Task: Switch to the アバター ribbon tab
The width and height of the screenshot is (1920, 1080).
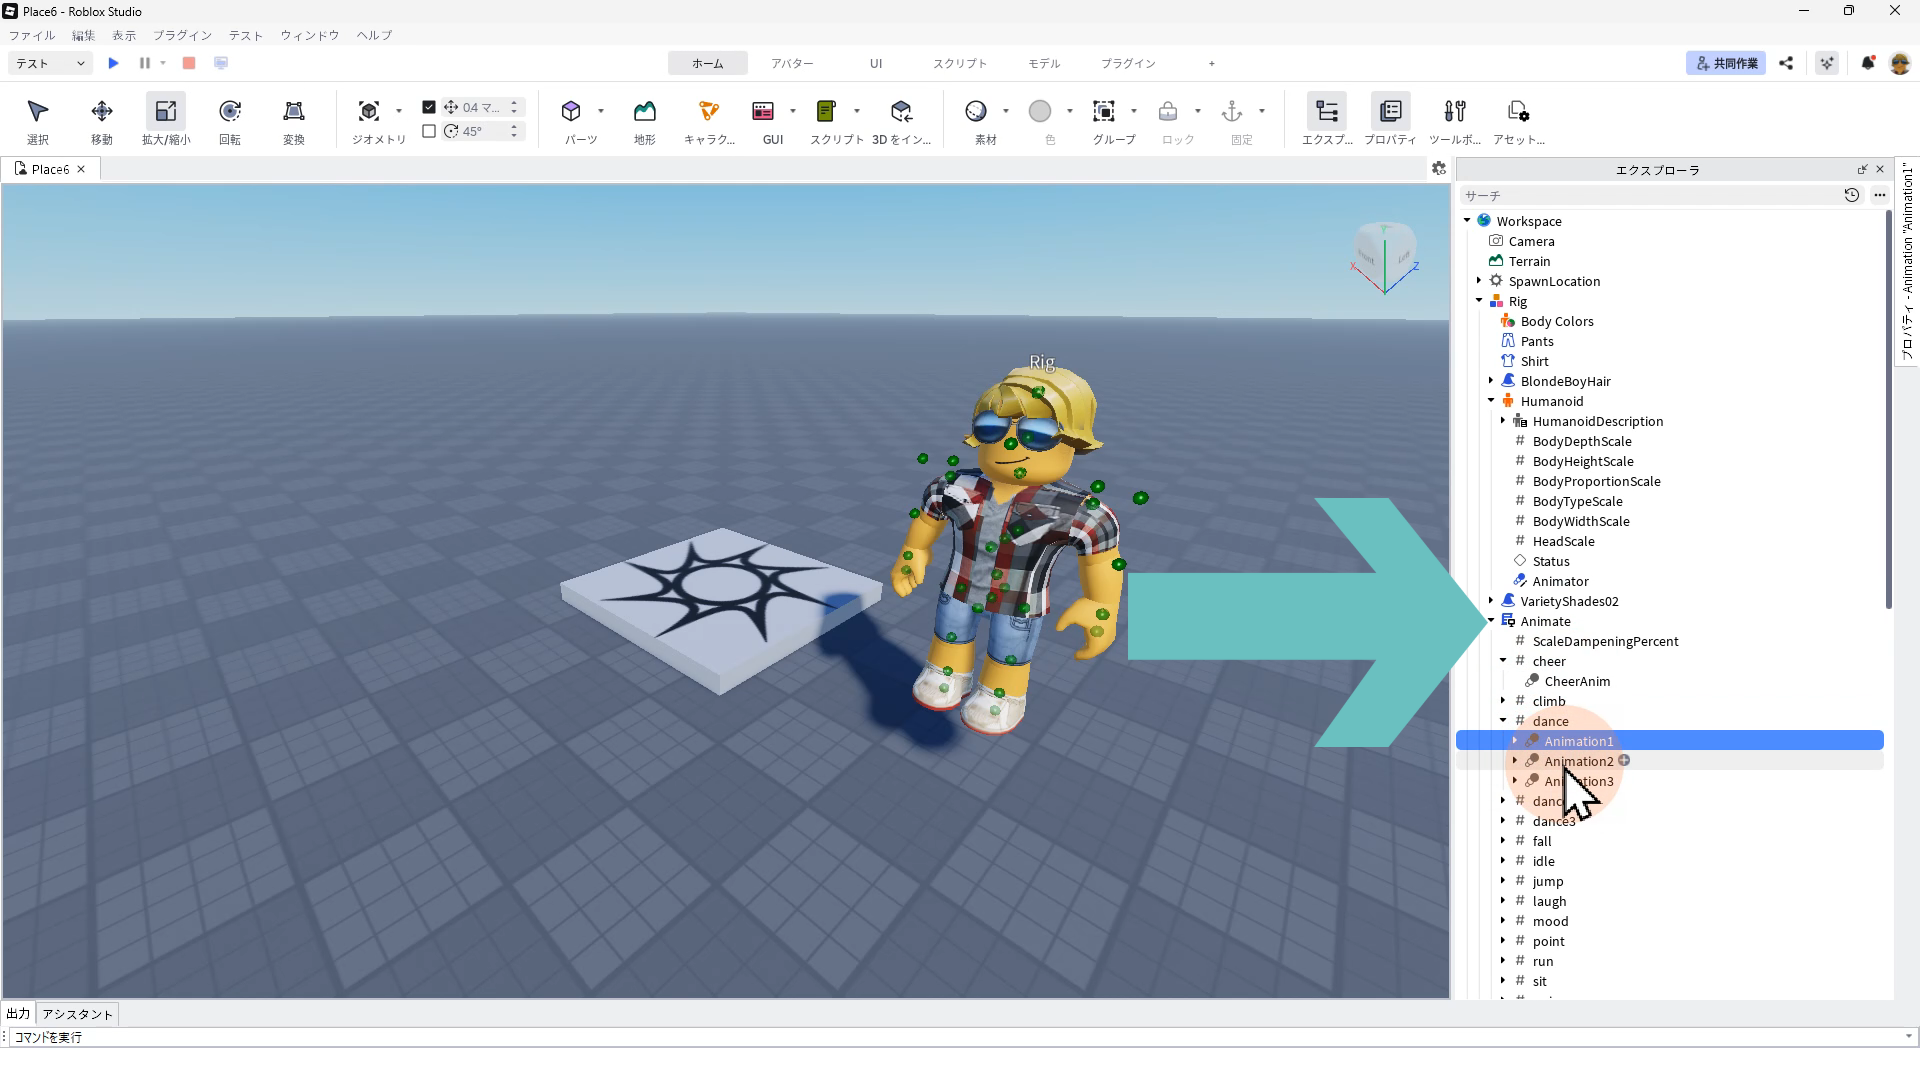Action: 791,63
